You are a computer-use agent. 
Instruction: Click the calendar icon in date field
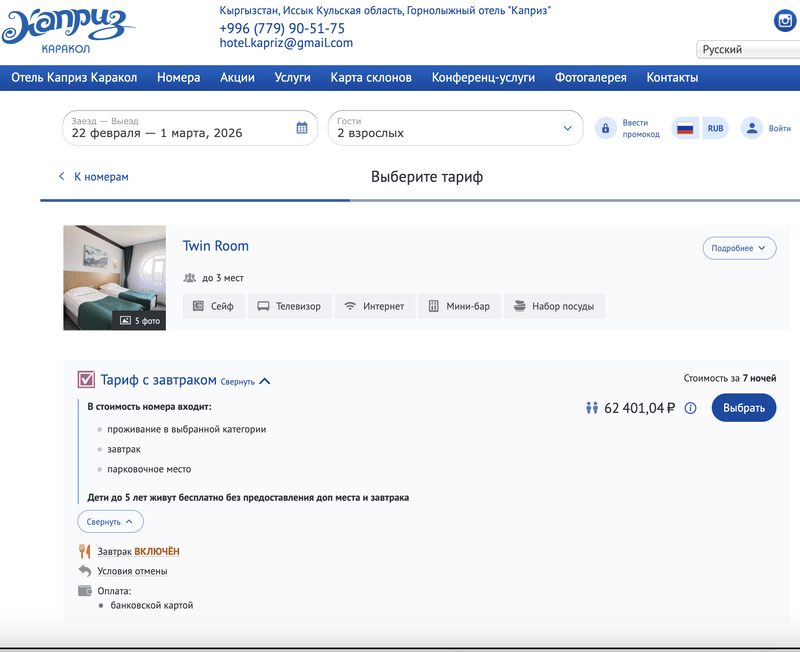coord(302,128)
